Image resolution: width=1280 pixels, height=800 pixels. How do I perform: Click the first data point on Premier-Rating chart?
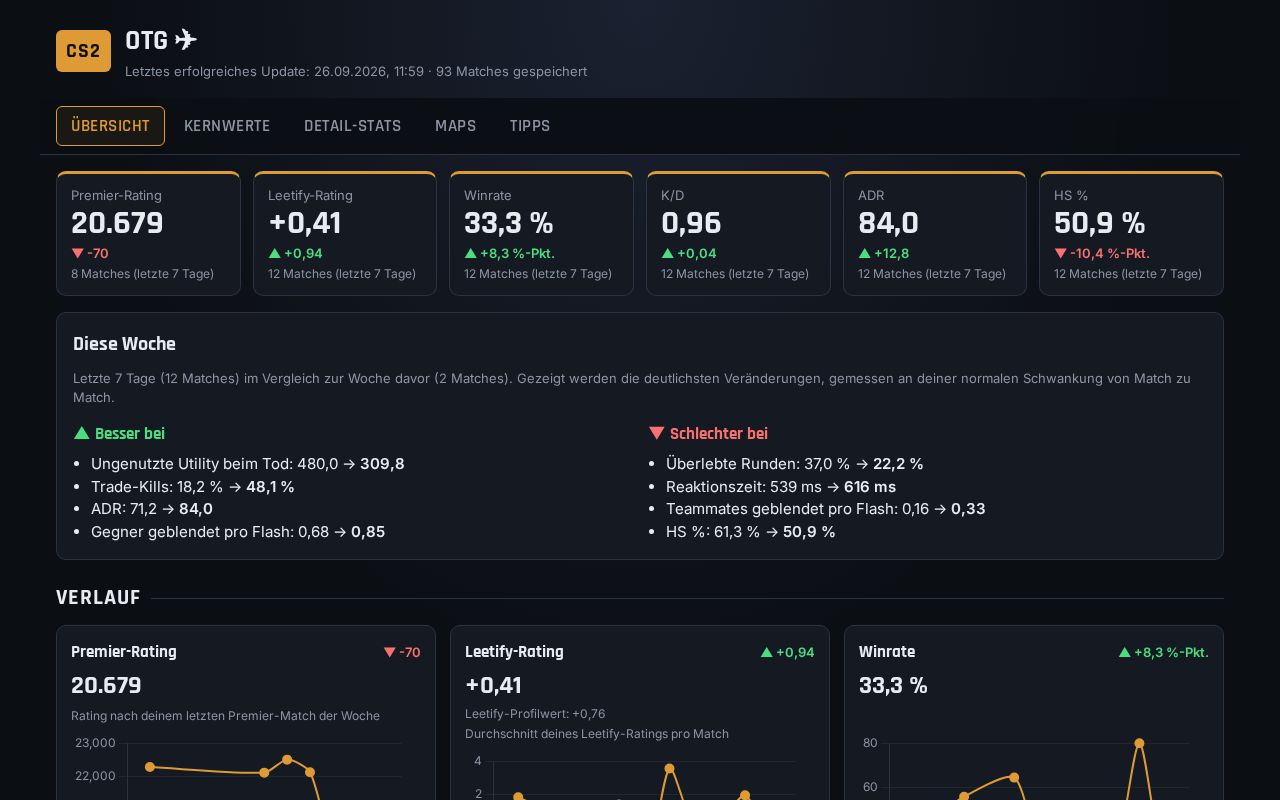point(150,767)
